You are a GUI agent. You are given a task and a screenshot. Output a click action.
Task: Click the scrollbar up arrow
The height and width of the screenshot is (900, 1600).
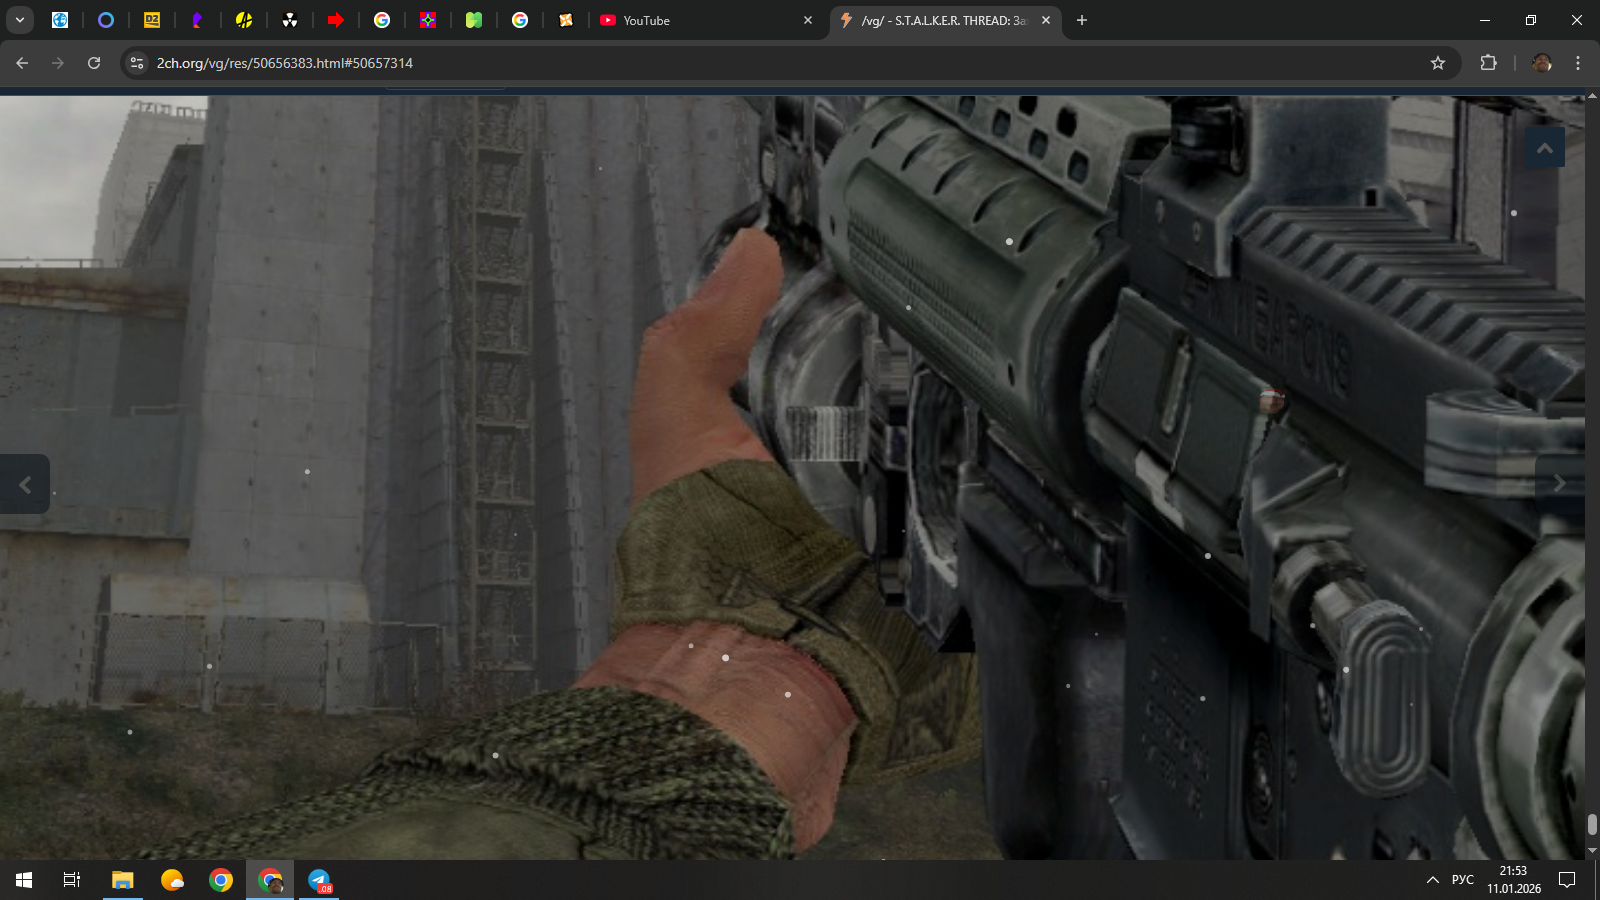[1592, 98]
